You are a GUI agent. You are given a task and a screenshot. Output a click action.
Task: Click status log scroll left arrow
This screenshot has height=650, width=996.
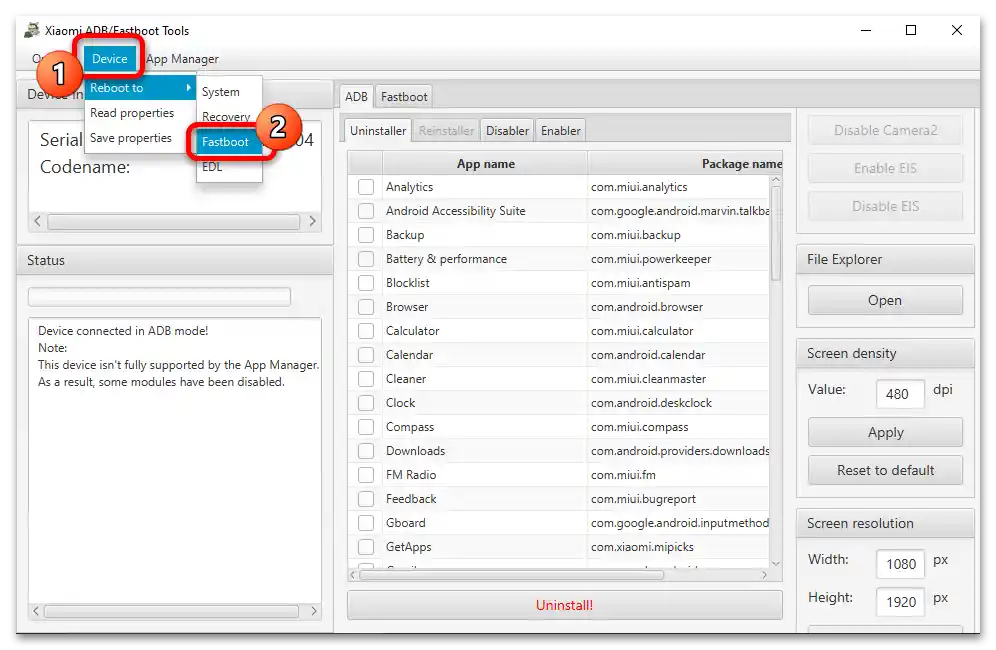(36, 611)
